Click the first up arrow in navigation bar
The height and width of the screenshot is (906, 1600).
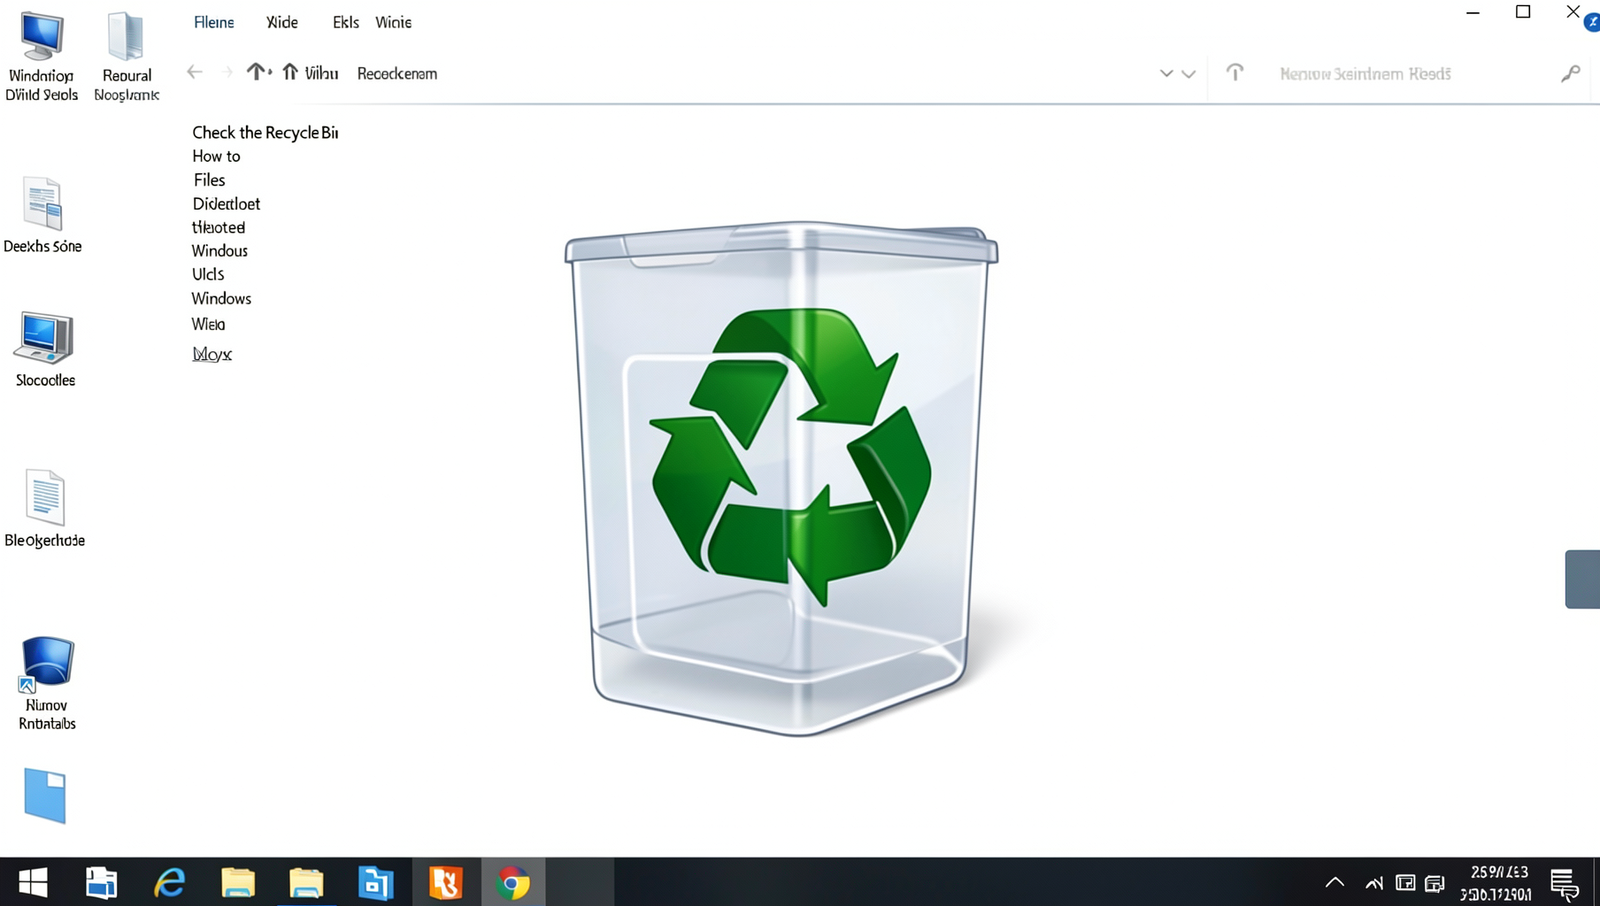click(x=257, y=71)
